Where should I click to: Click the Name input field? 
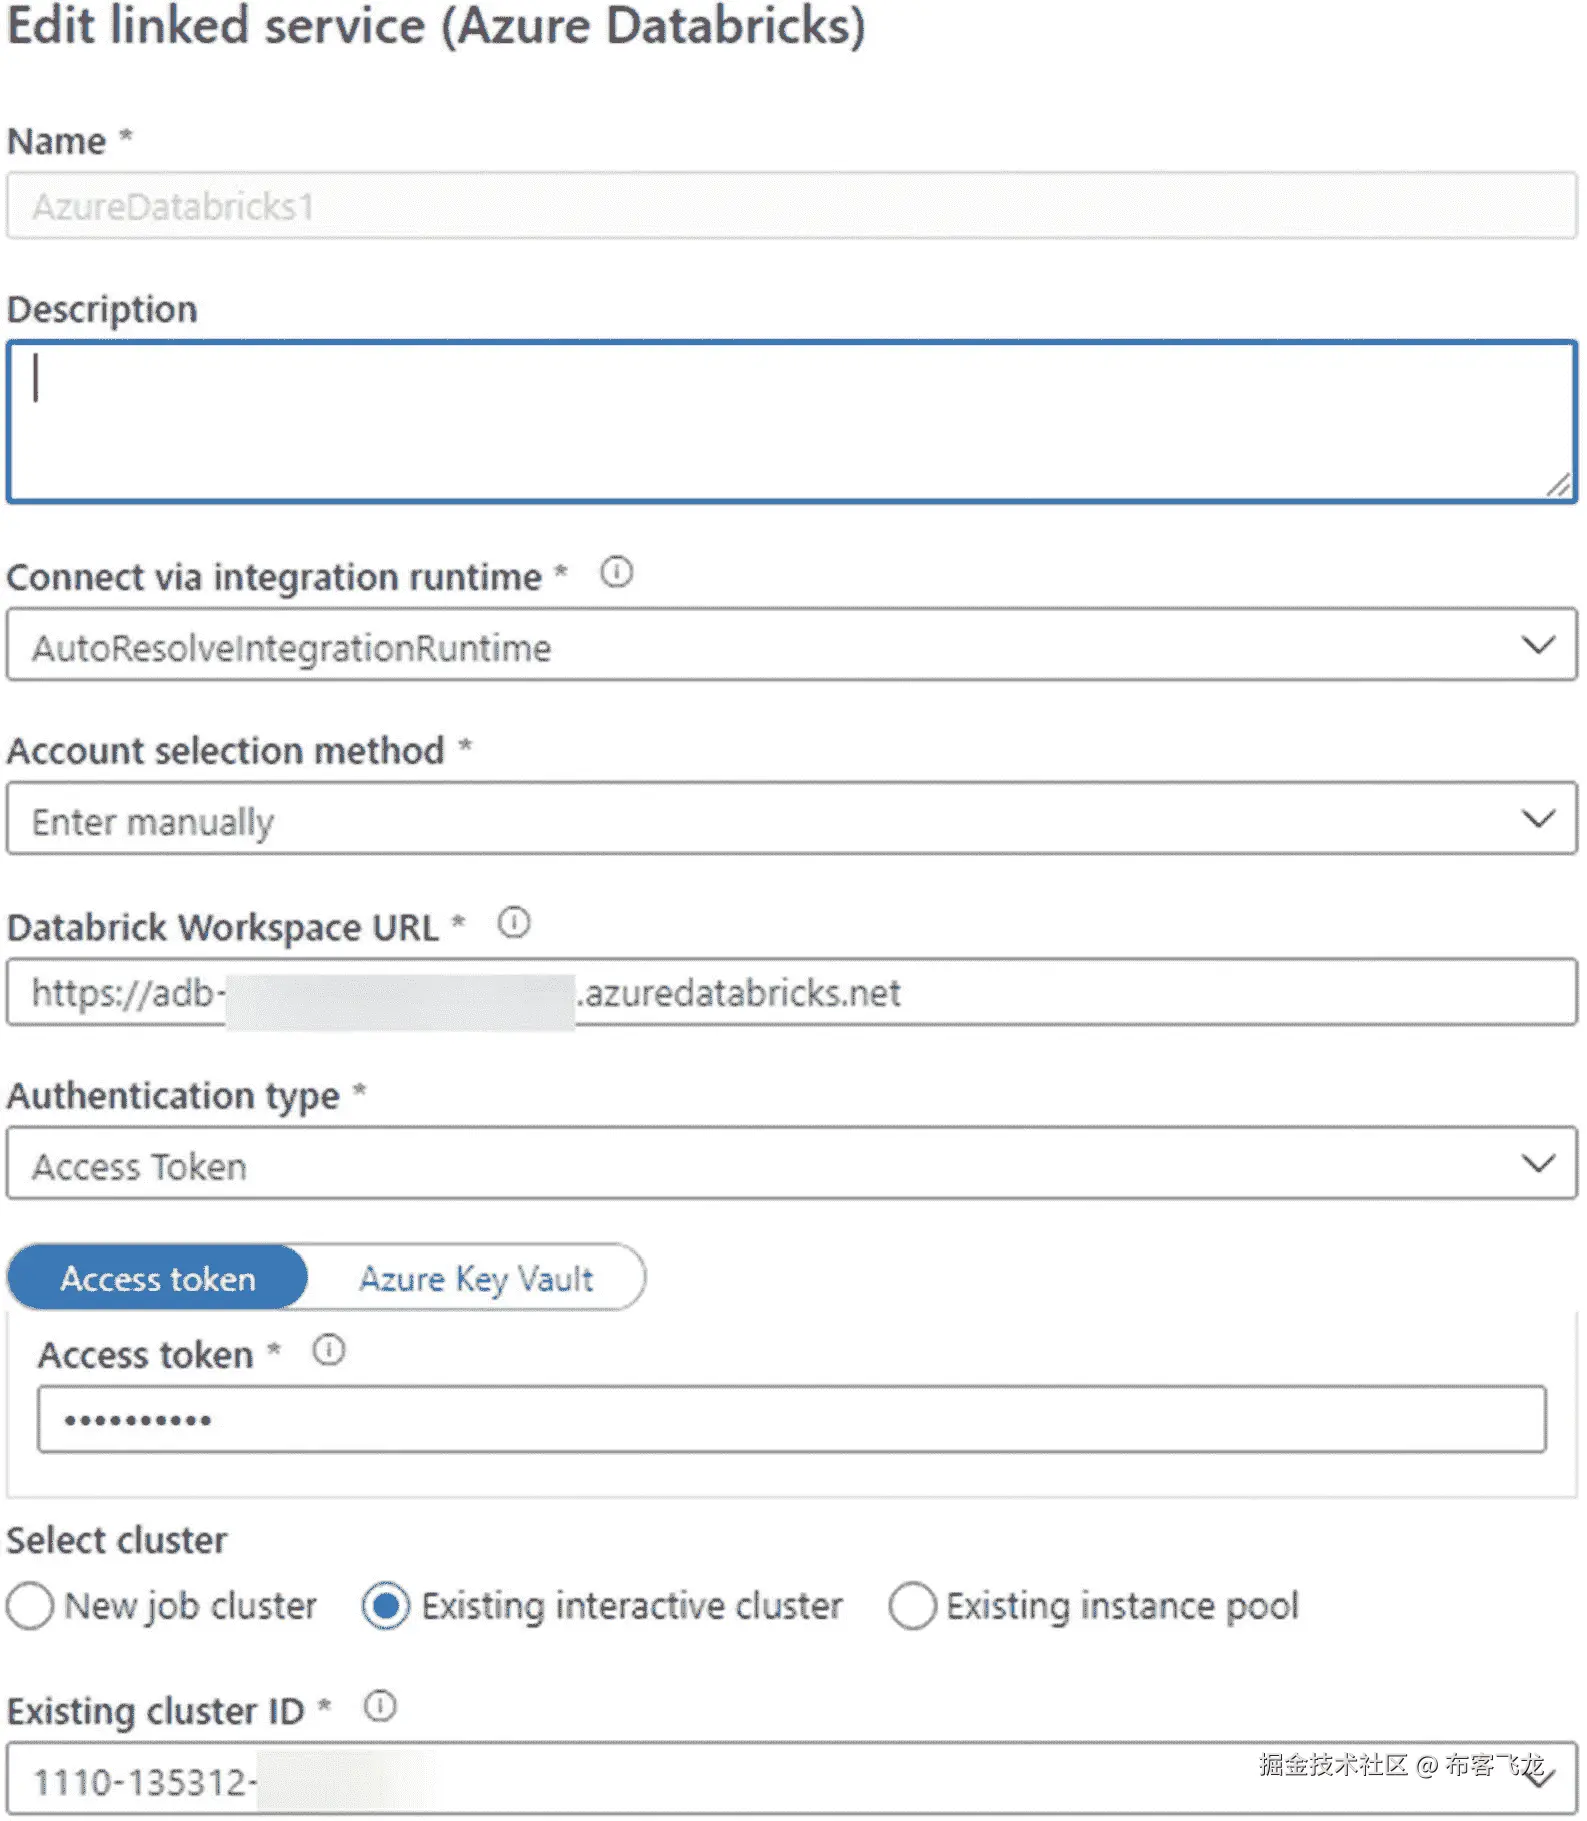pos(792,206)
